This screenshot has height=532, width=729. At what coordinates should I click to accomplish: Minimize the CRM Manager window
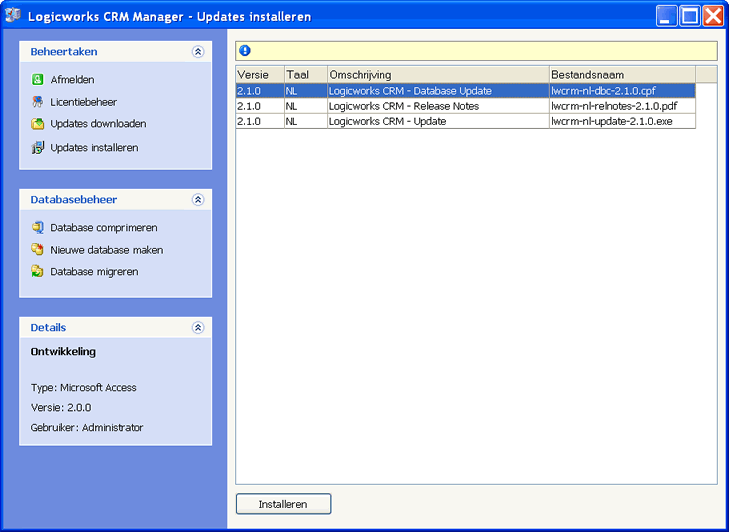click(667, 16)
